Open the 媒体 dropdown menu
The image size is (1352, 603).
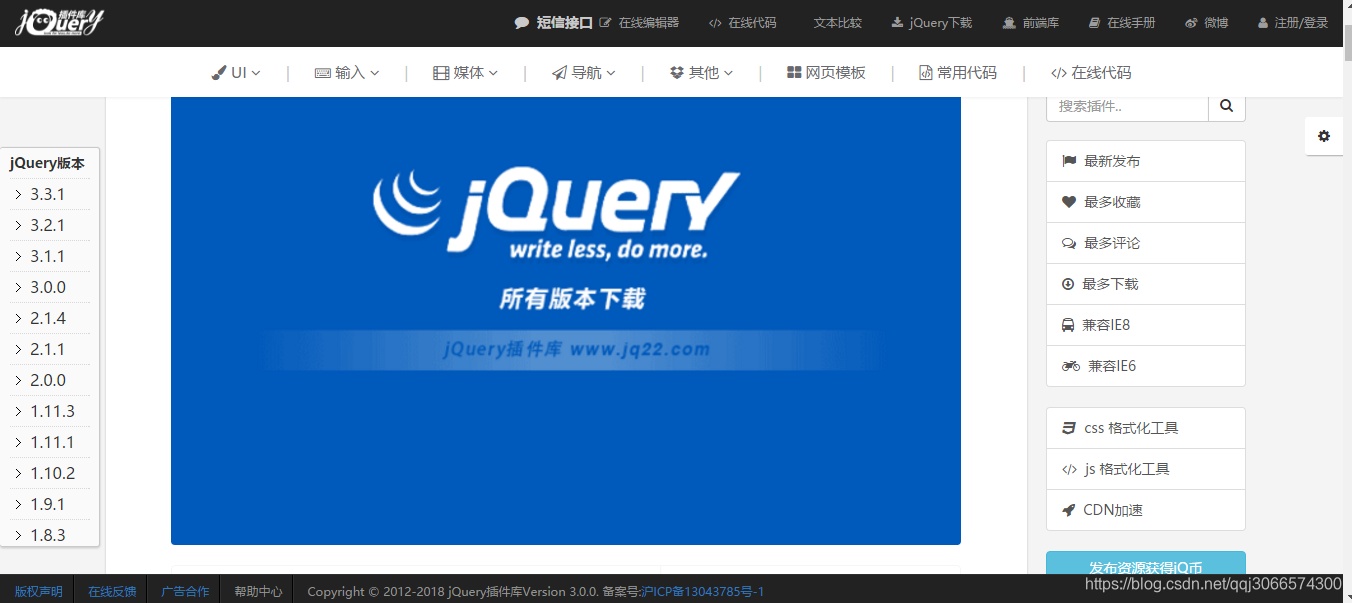465,73
